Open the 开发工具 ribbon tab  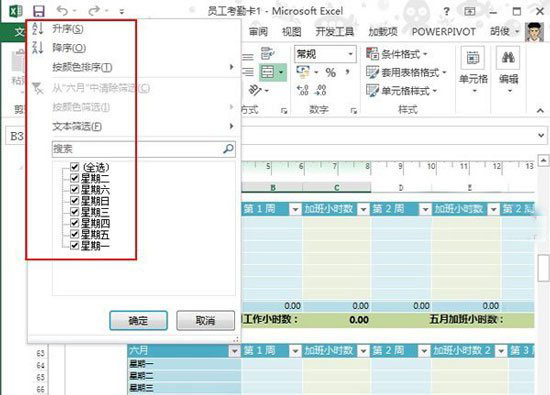pos(334,32)
